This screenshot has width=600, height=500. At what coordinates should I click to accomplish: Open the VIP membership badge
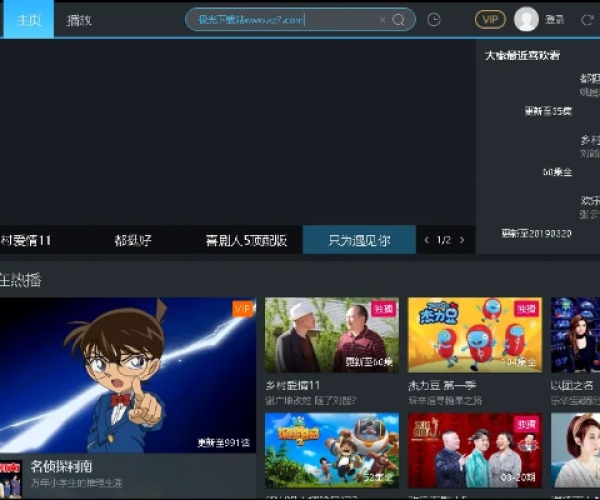click(x=490, y=20)
